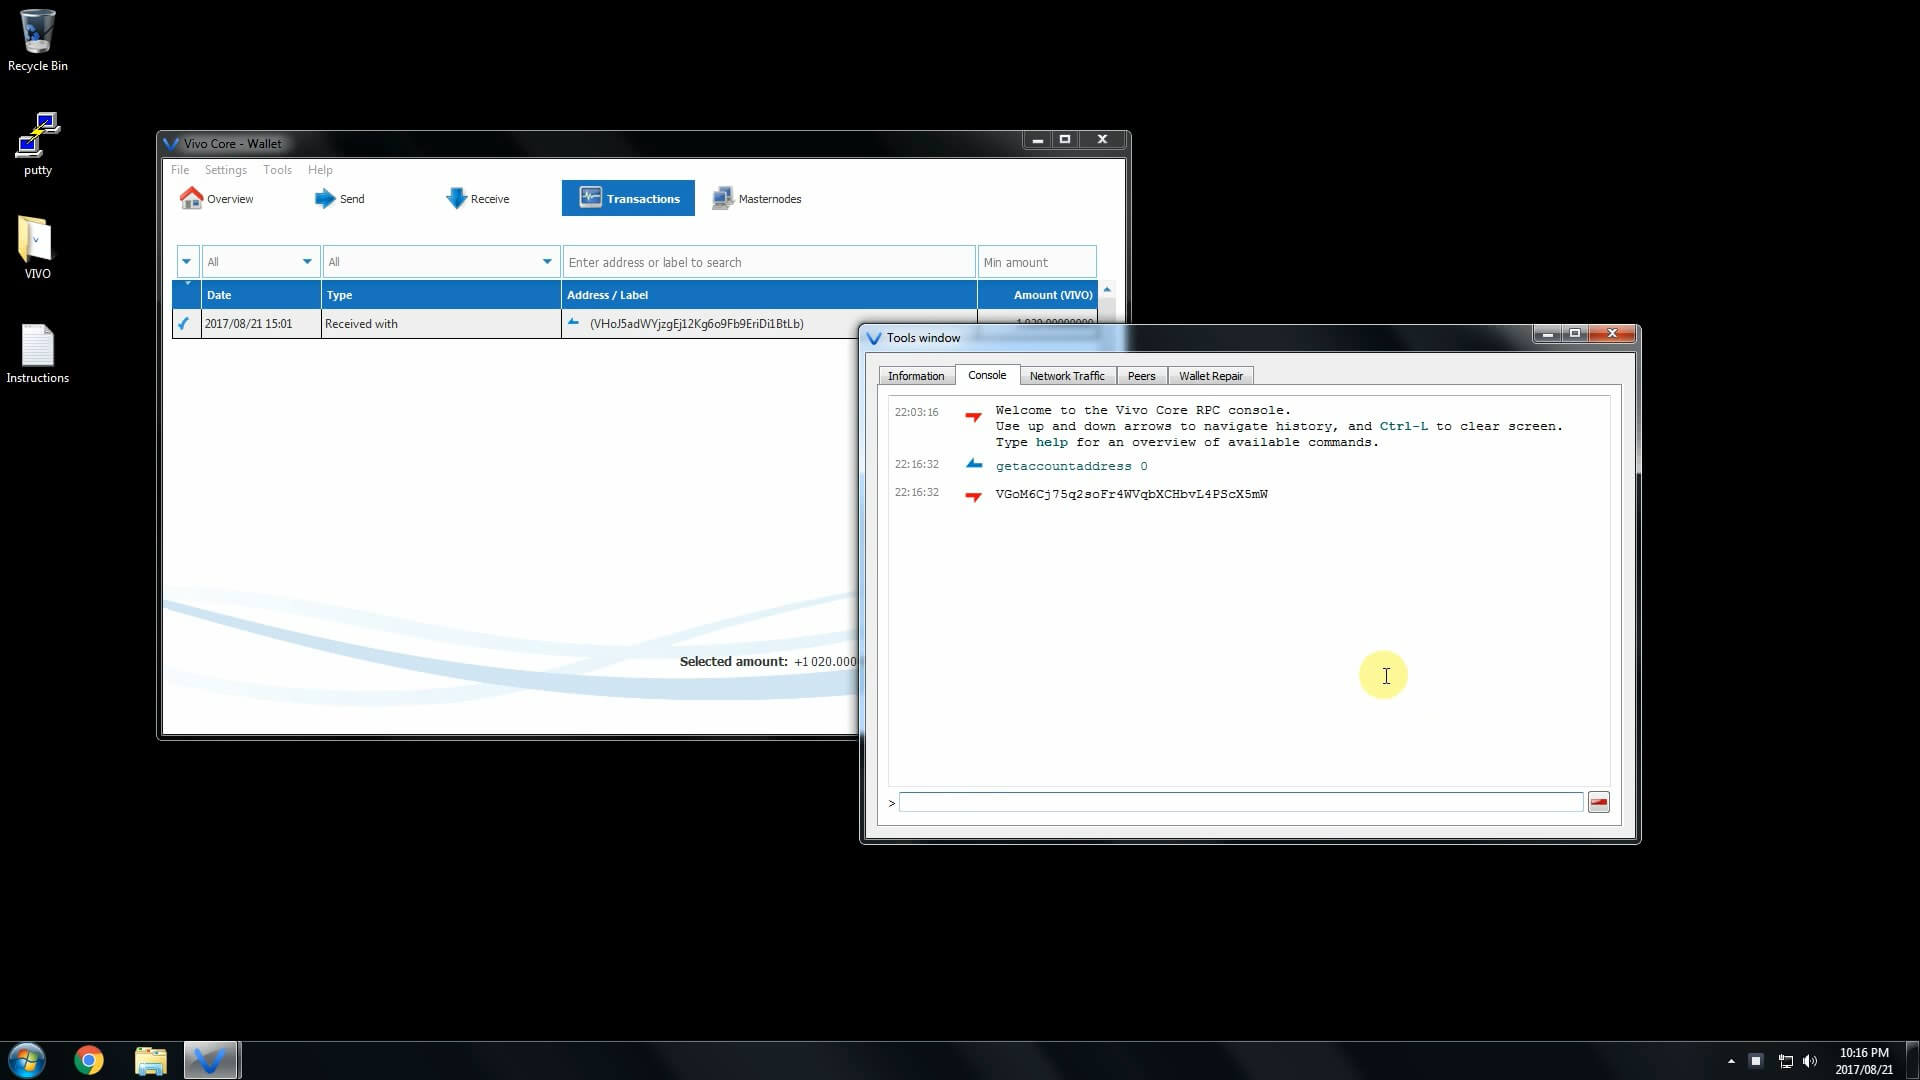Click inside the Min amount field
Image resolution: width=1920 pixels, height=1080 pixels.
click(x=1036, y=261)
